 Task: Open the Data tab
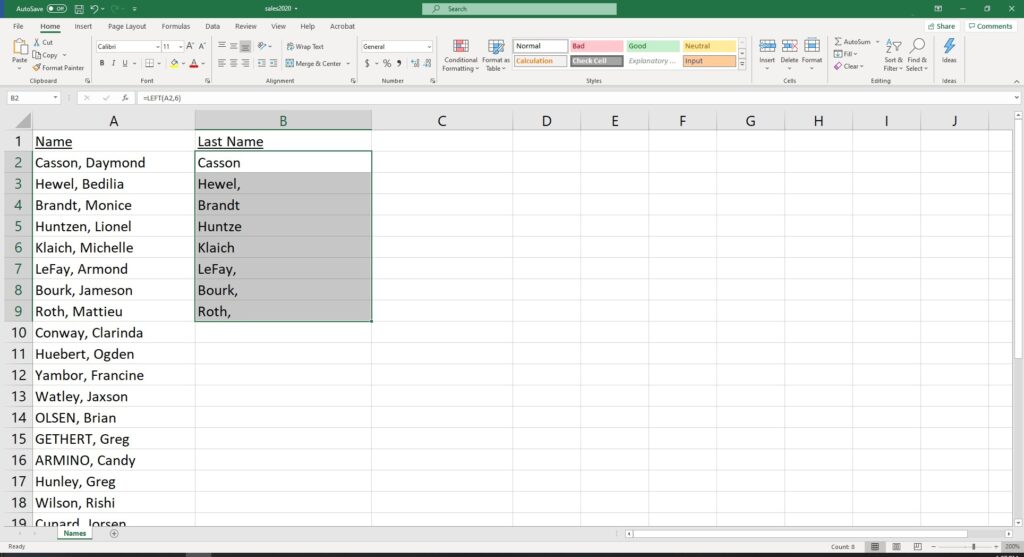click(x=212, y=26)
